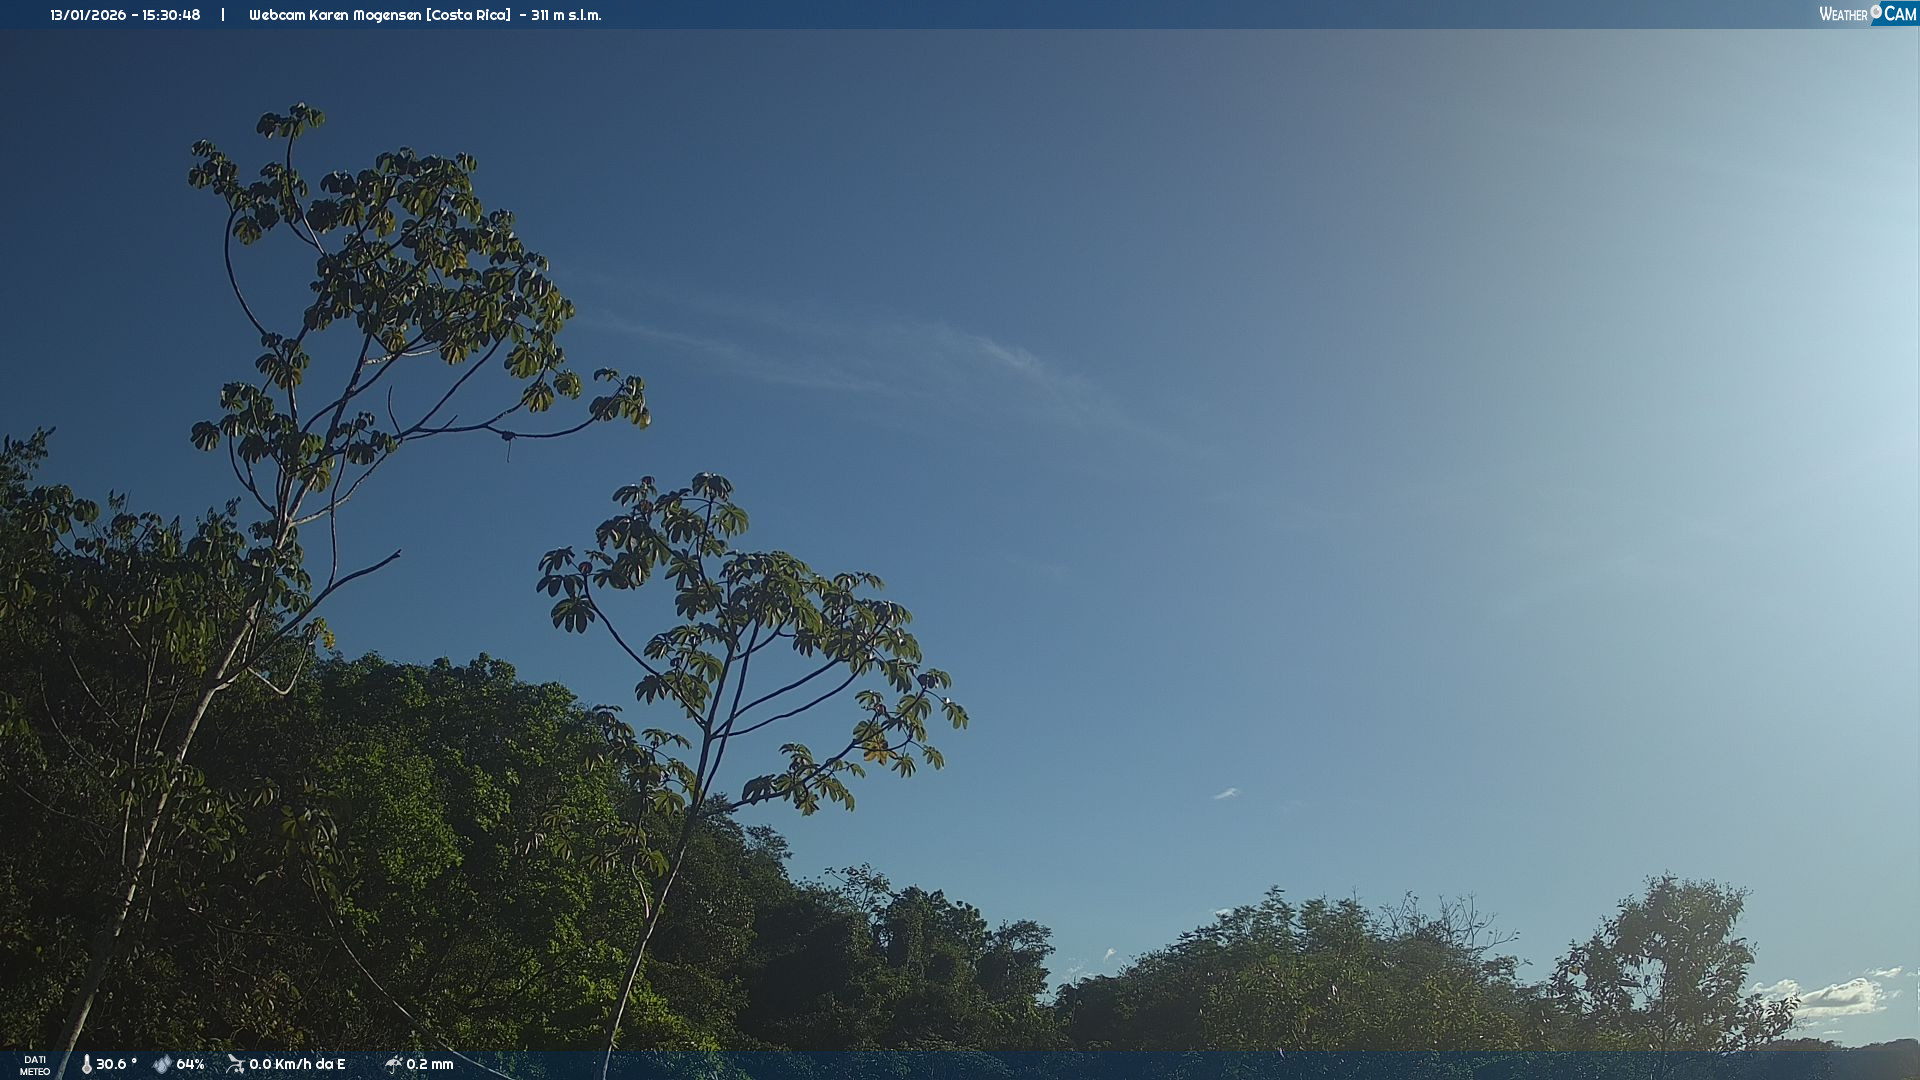Click the [Costa Rica] location text
The height and width of the screenshot is (1080, 1920).
pos(468,15)
